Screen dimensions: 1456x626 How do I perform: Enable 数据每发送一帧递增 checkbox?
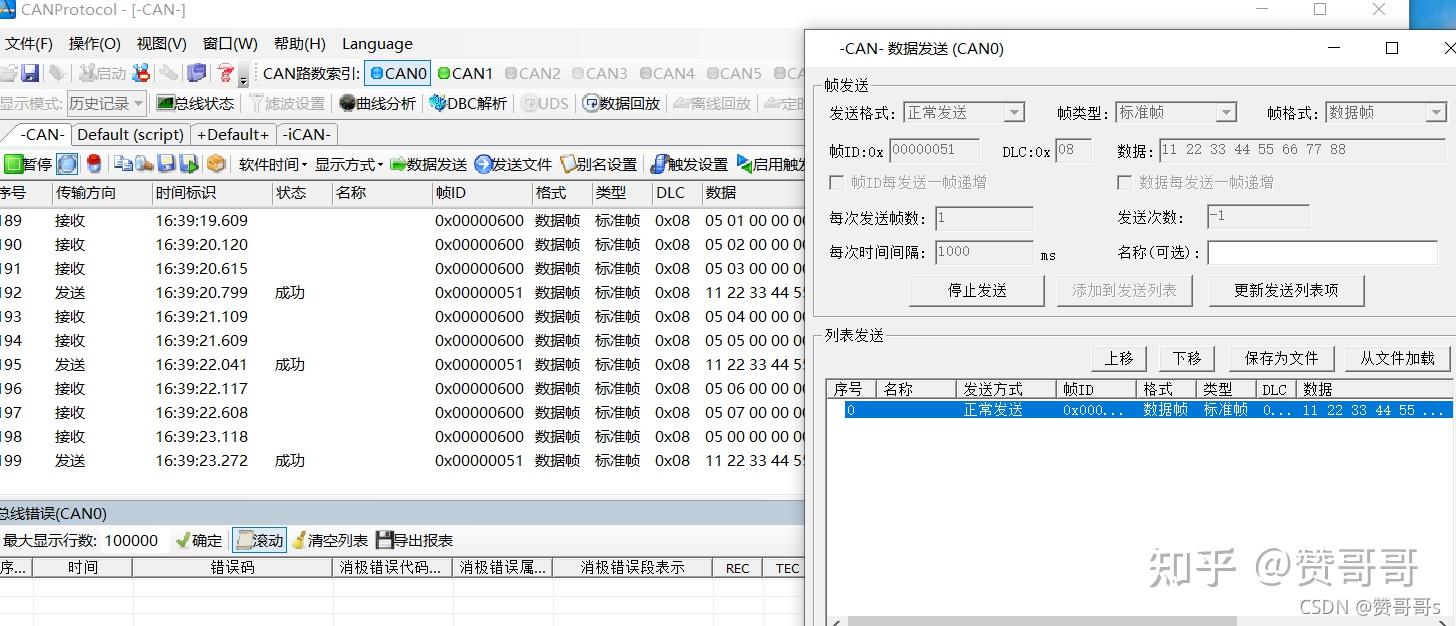1122,181
